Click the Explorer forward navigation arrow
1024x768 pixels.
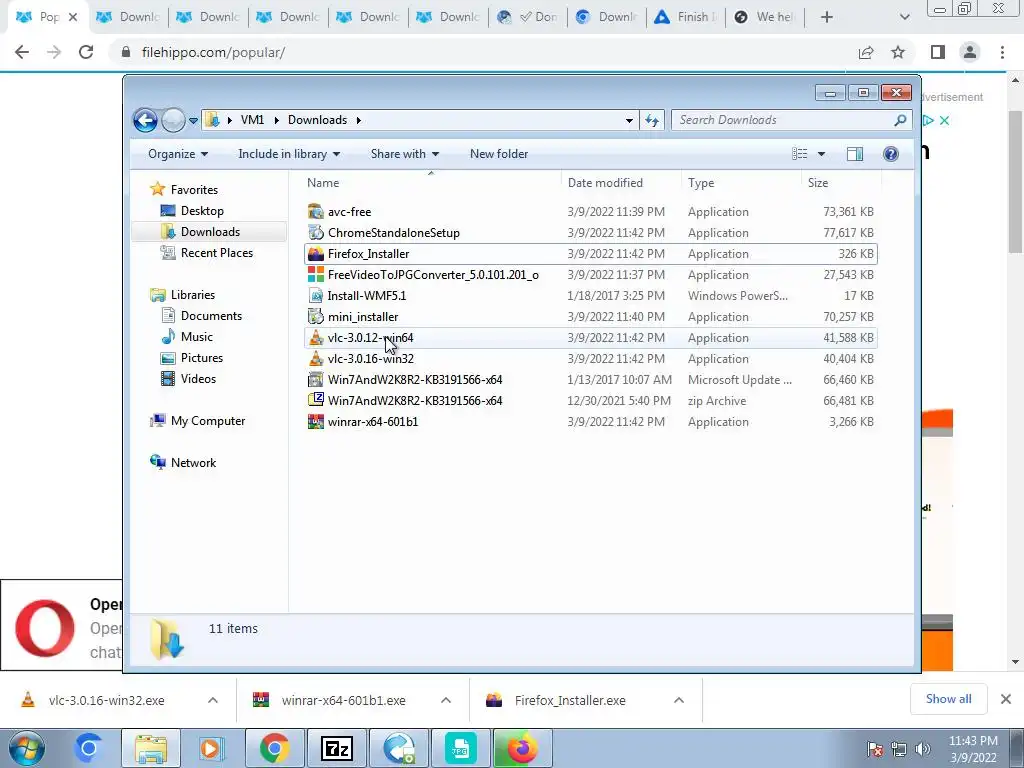tap(173, 120)
